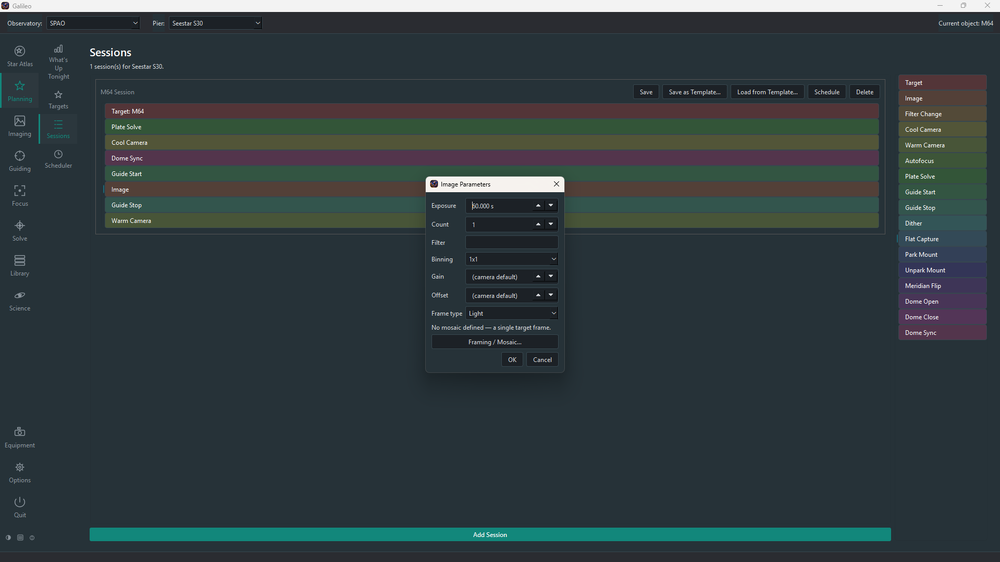Expand the Observatory SPAO dropdown
1000x562 pixels.
(x=93, y=23)
